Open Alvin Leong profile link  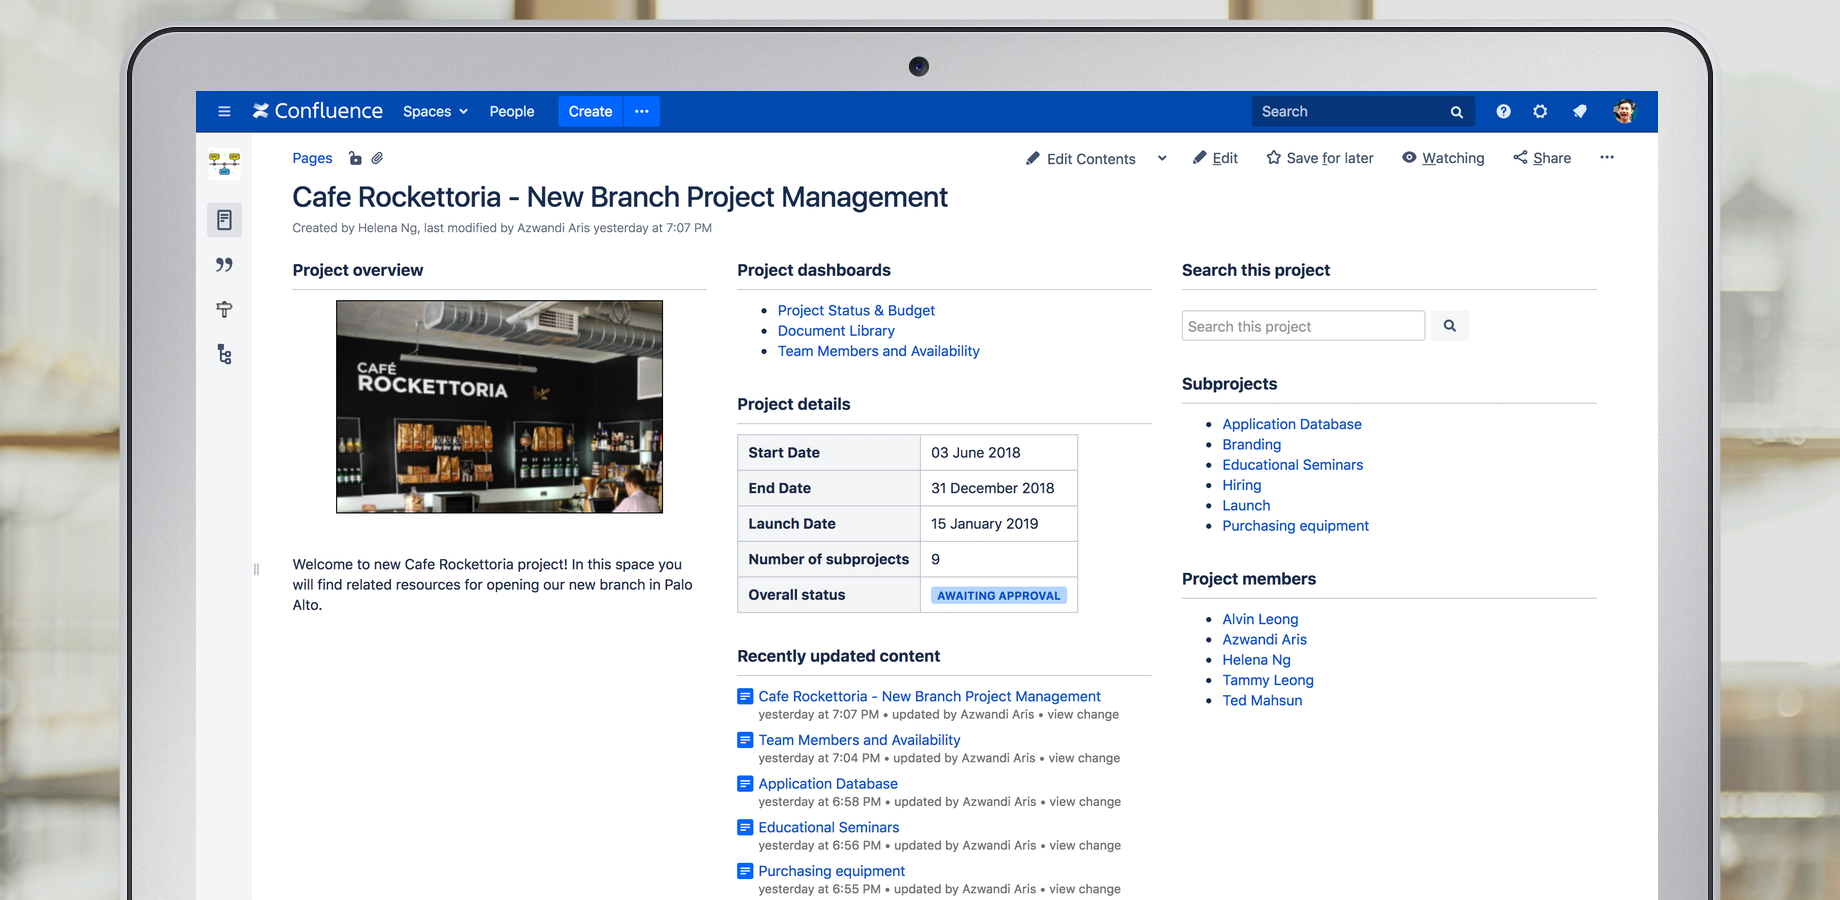tap(1260, 619)
